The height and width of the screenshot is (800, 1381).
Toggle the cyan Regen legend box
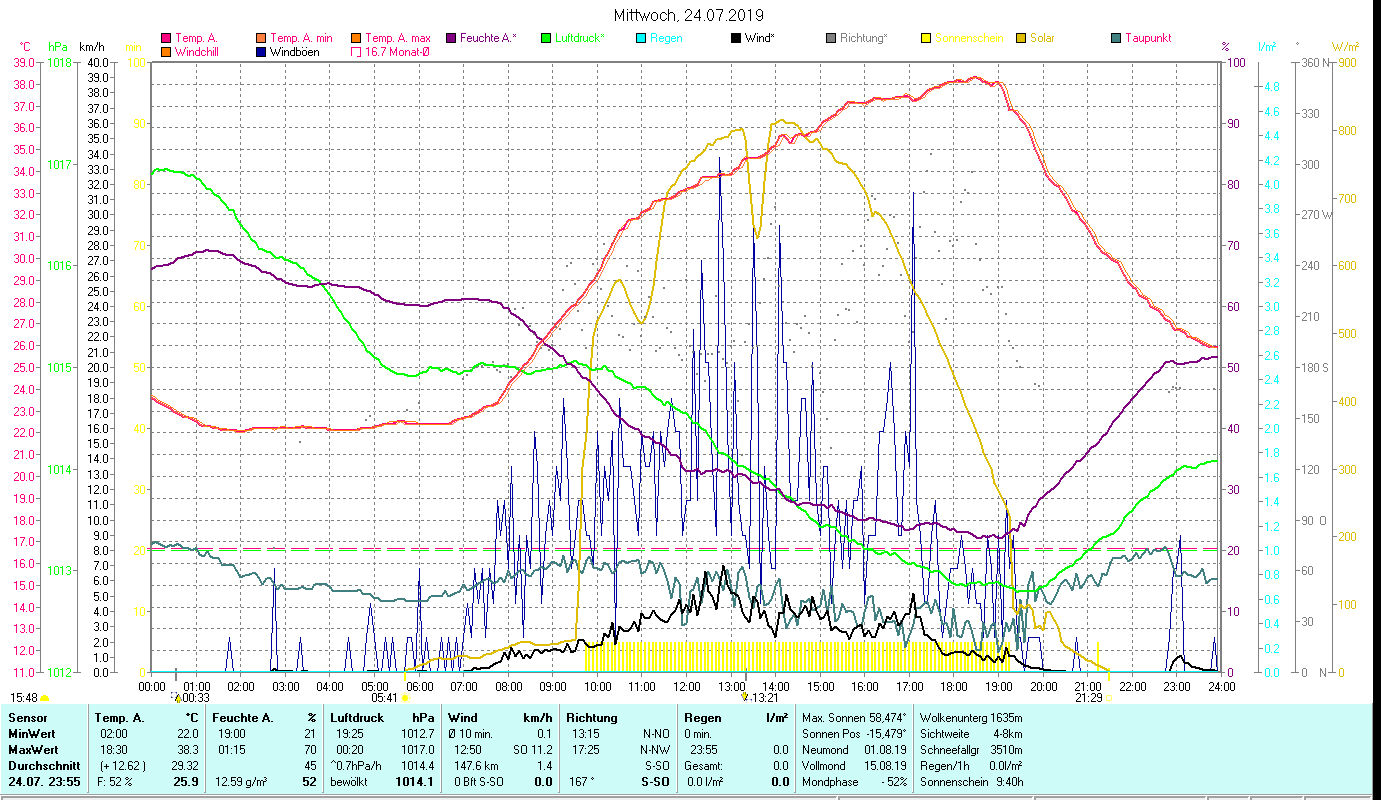[x=641, y=38]
